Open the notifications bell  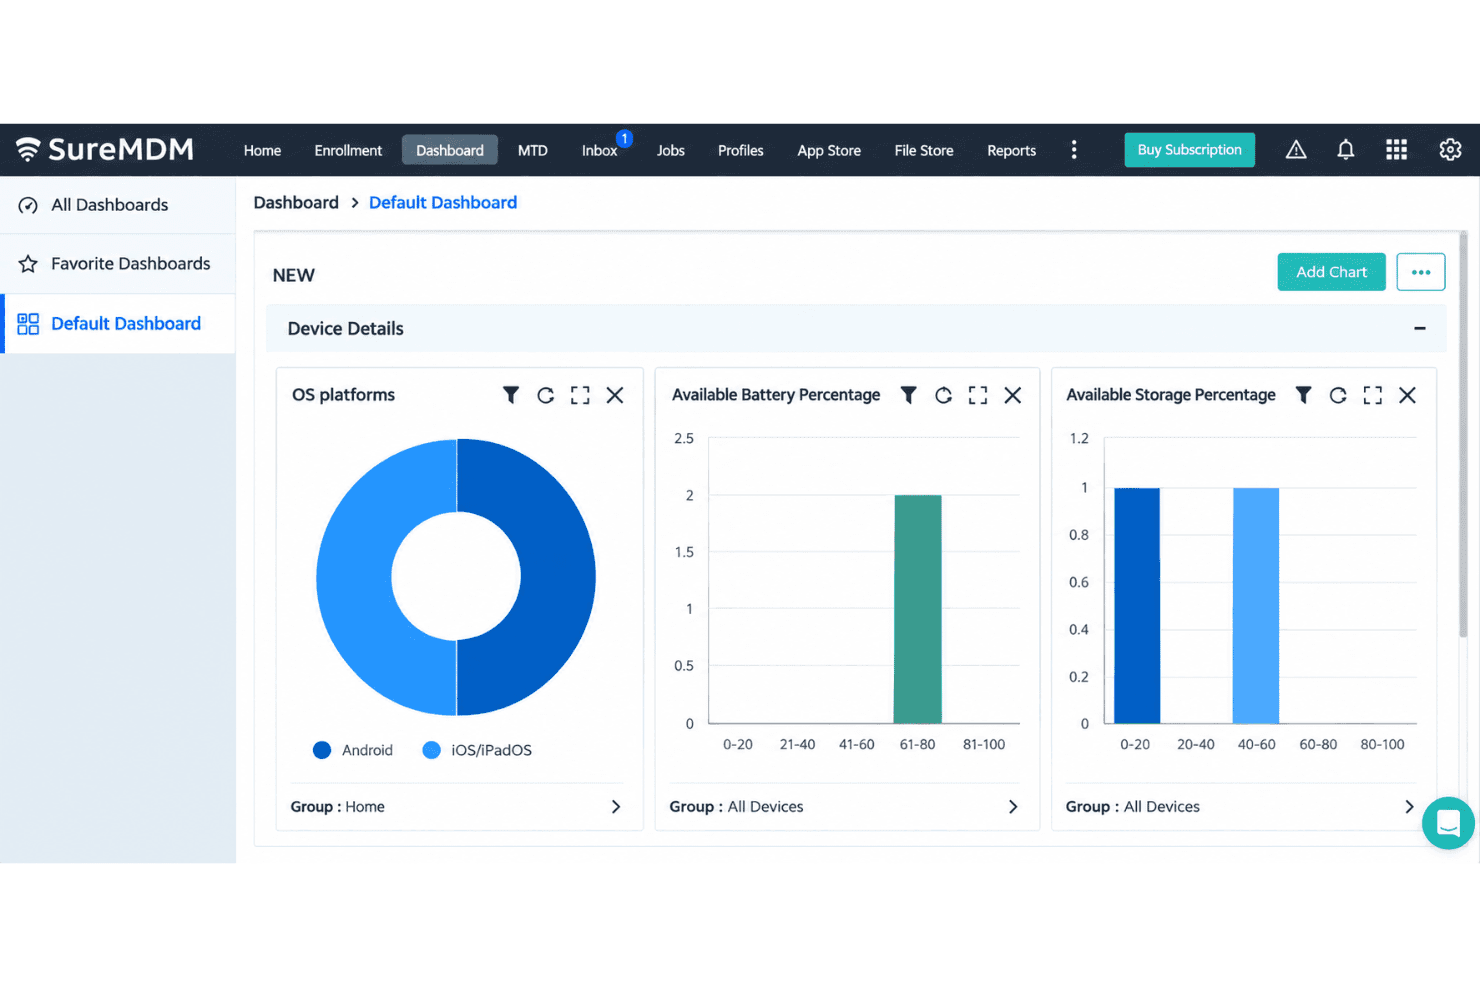[1346, 150]
